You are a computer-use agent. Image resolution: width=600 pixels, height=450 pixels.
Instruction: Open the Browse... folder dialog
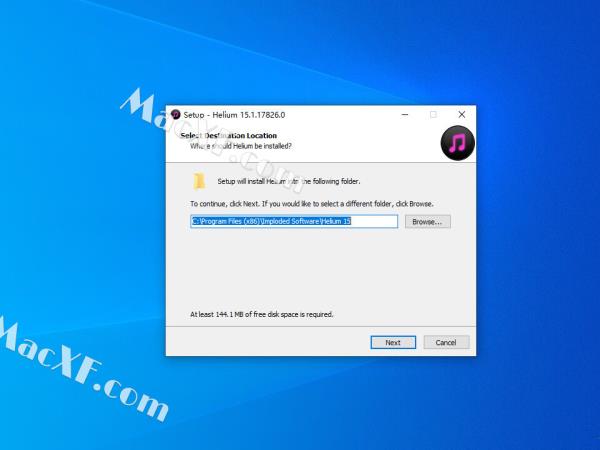point(427,222)
